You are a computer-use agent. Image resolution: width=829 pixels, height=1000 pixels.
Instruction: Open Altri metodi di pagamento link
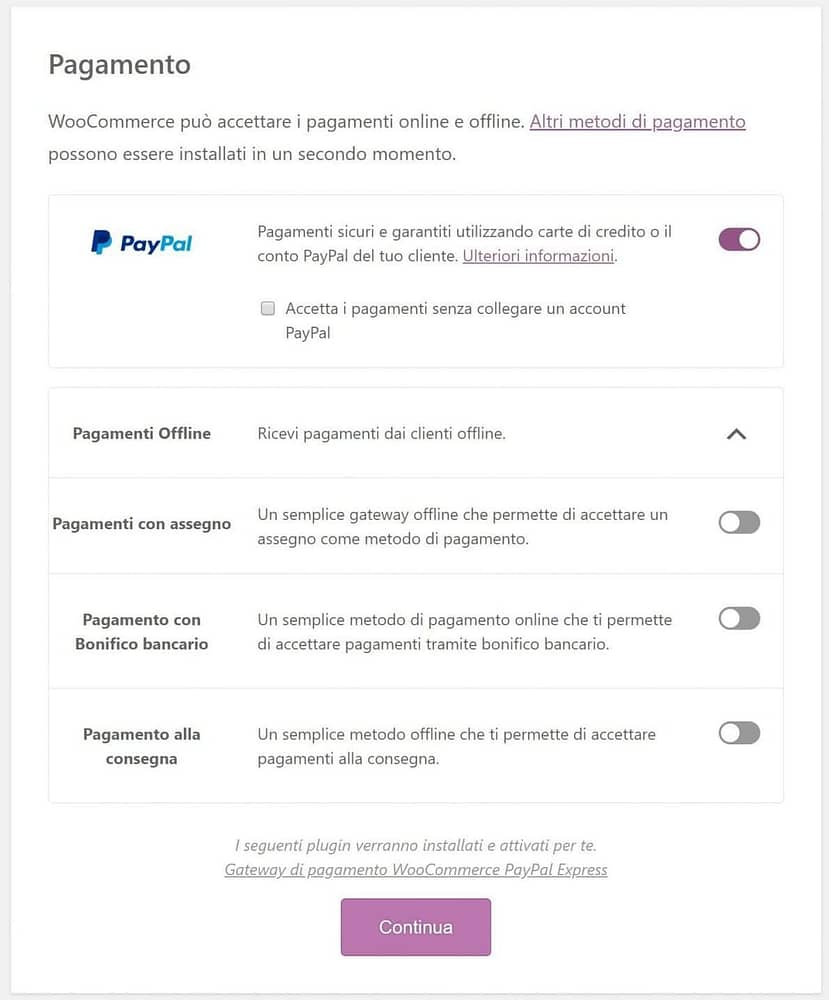638,121
